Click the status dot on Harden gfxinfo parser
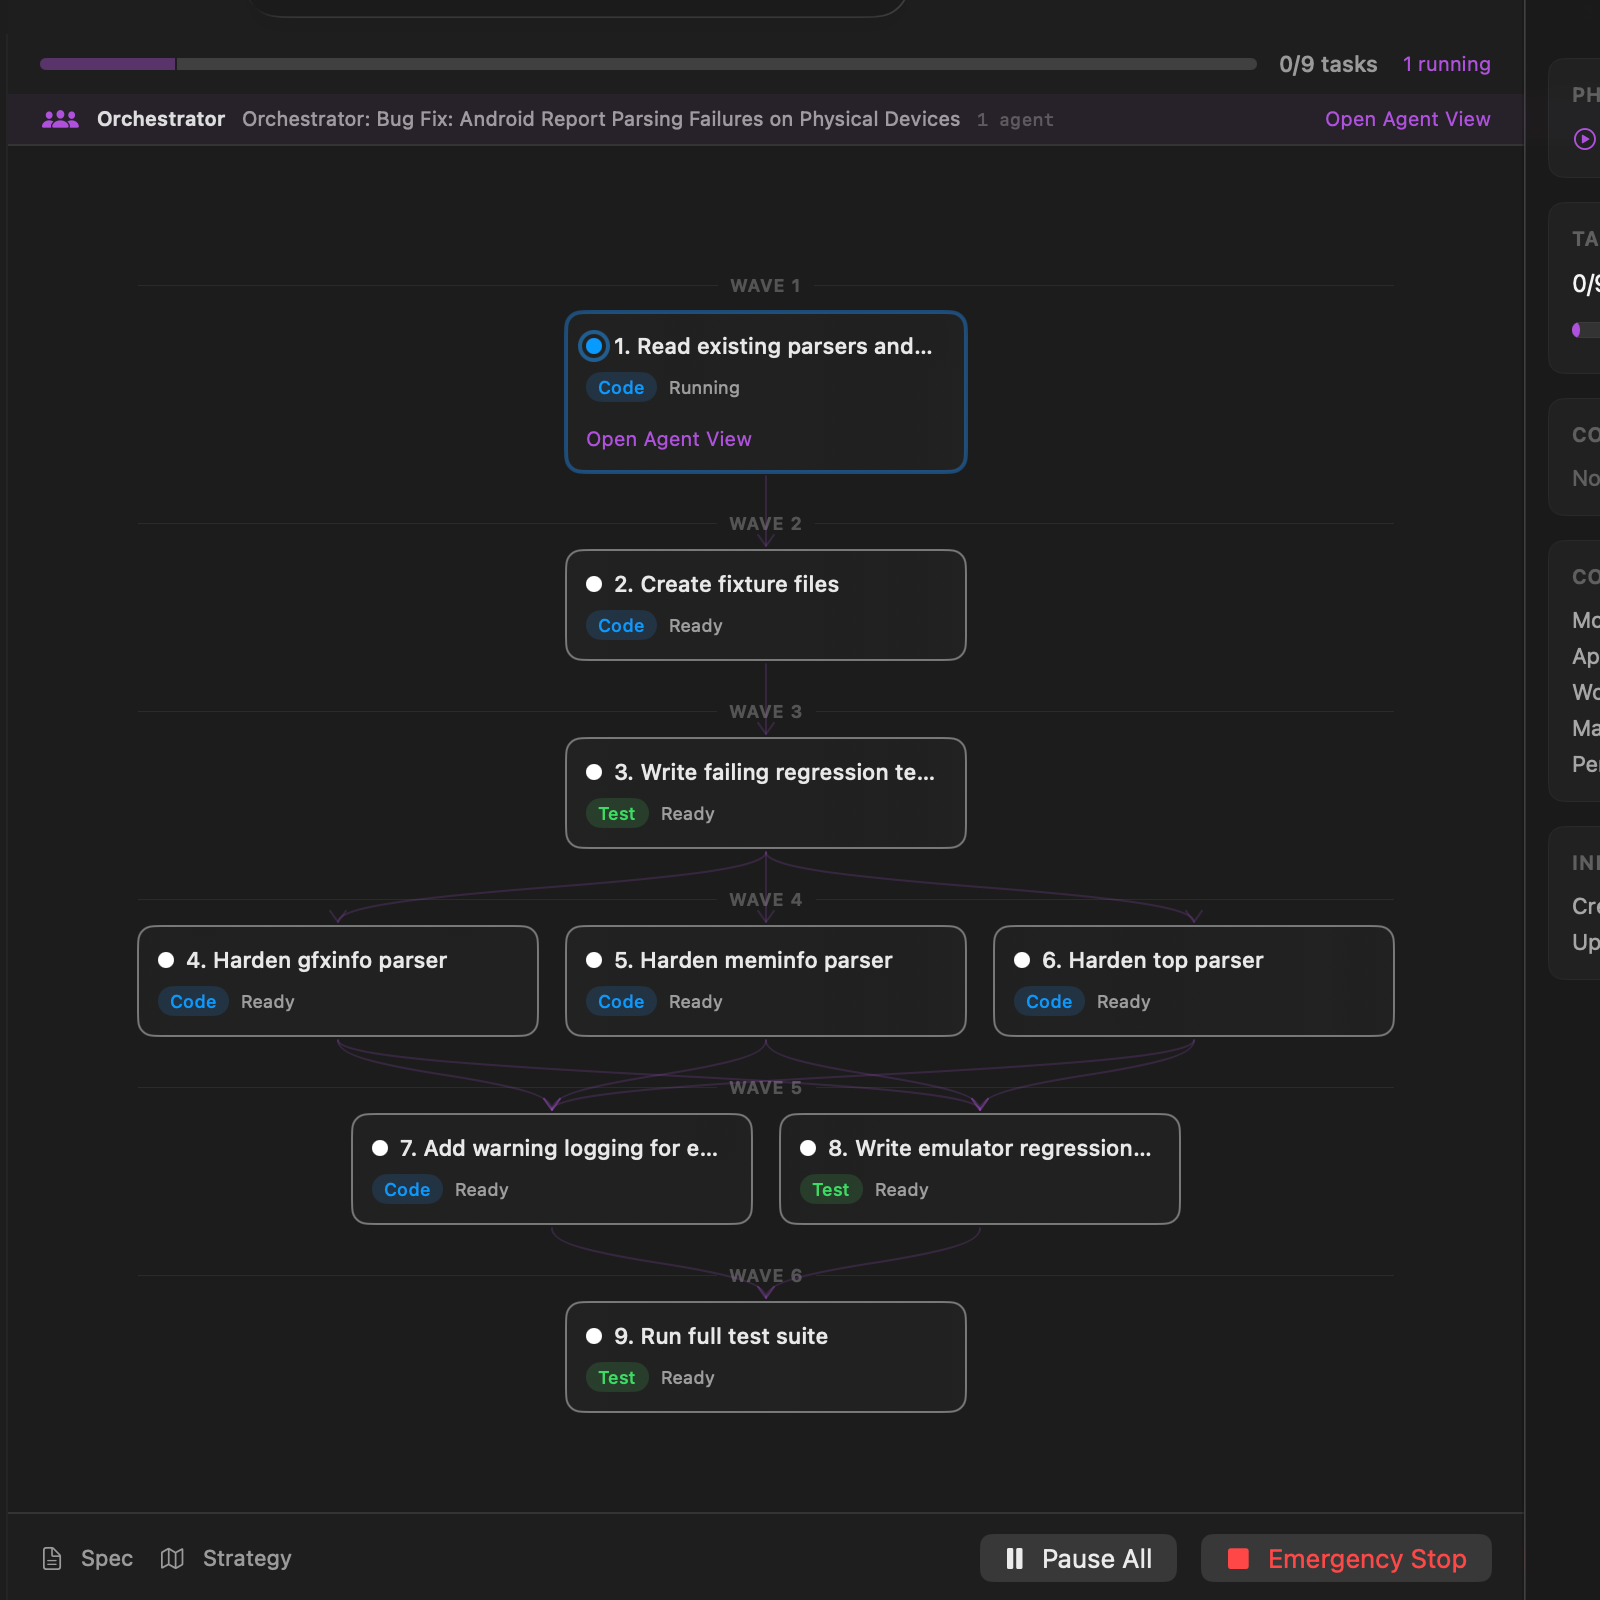Image resolution: width=1600 pixels, height=1600 pixels. click(166, 960)
